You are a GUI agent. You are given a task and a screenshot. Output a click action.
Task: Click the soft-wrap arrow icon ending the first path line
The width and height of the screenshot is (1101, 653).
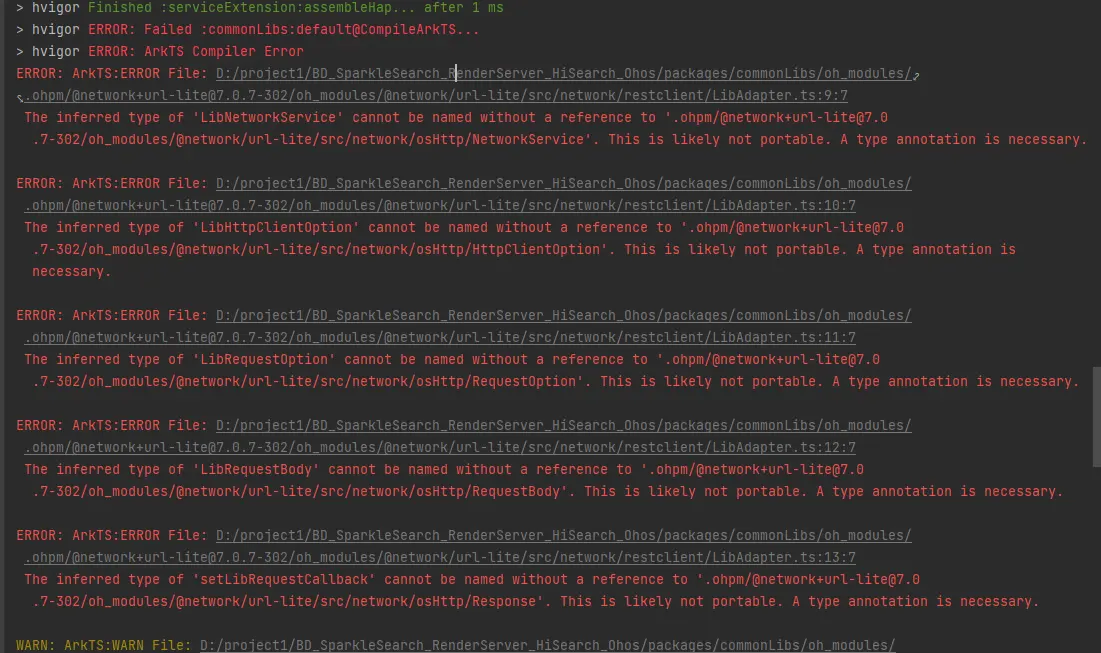(x=916, y=75)
